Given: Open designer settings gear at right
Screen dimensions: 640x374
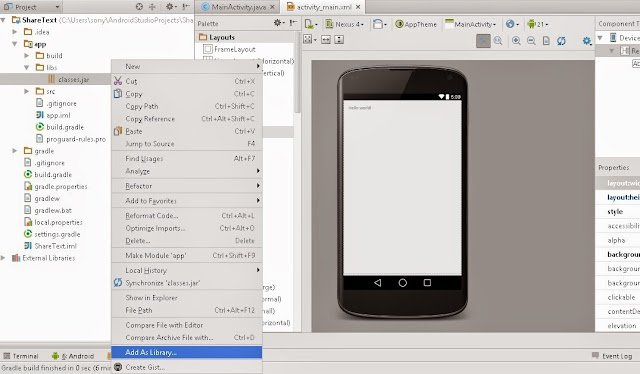Looking at the screenshot, I should [x=587, y=40].
